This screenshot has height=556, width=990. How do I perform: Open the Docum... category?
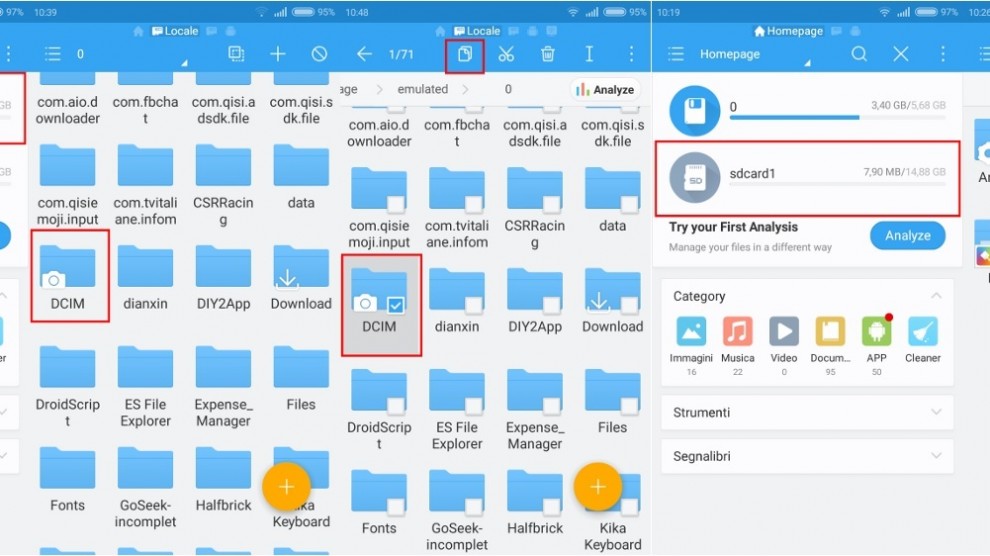pos(830,345)
